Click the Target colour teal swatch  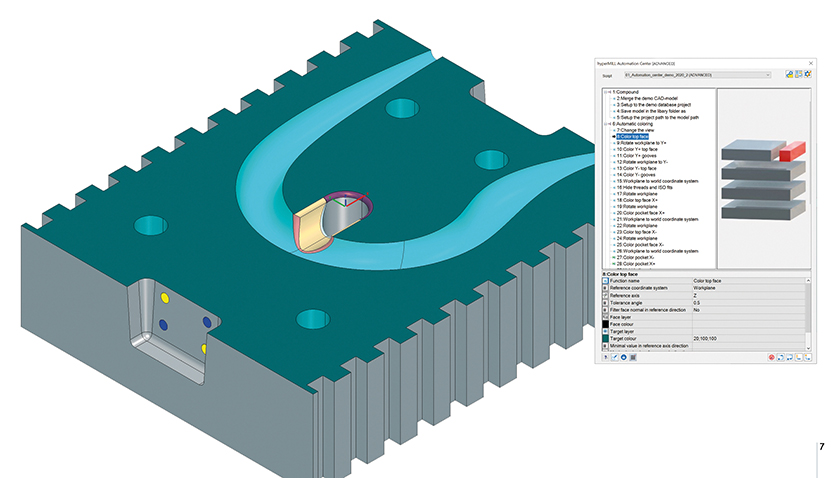point(605,339)
